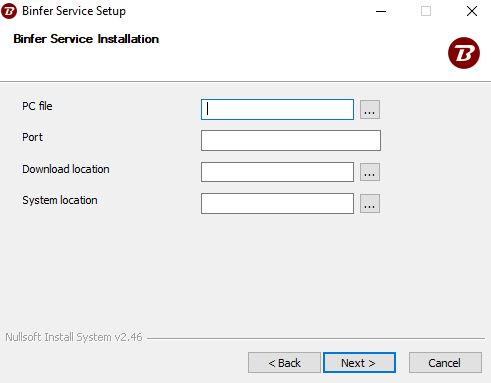Click the PC file label
Screen dimensions: 491x383
point(37,106)
